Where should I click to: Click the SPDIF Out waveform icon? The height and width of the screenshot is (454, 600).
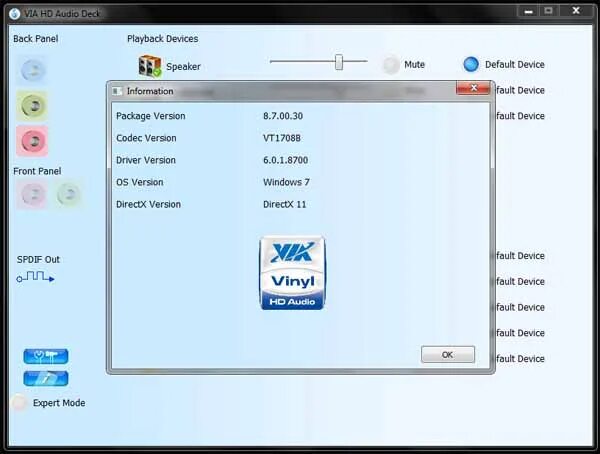coord(35,277)
